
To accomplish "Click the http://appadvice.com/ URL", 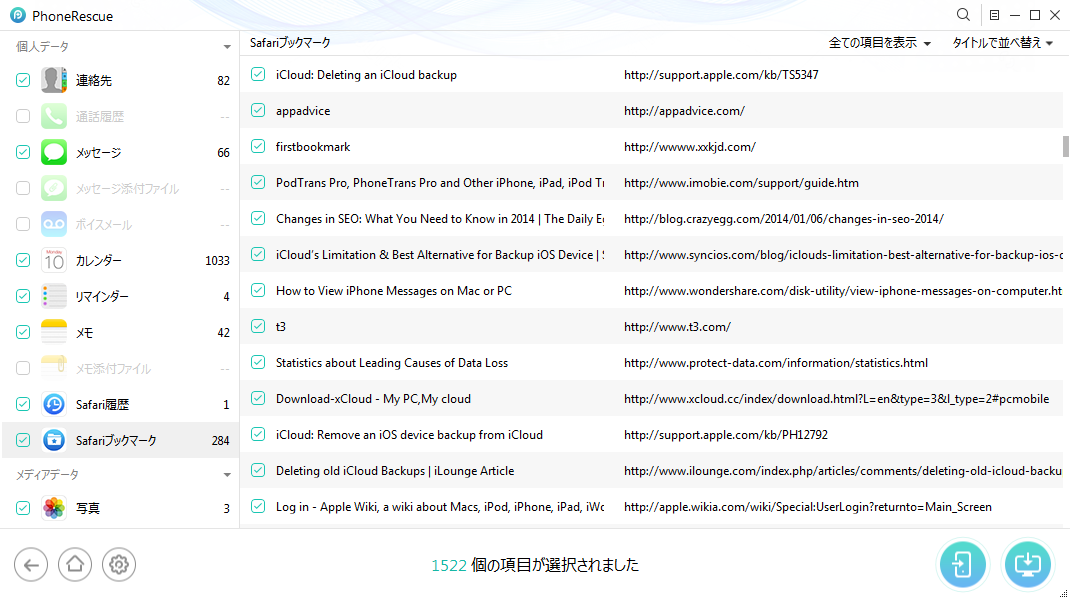I will 684,111.
